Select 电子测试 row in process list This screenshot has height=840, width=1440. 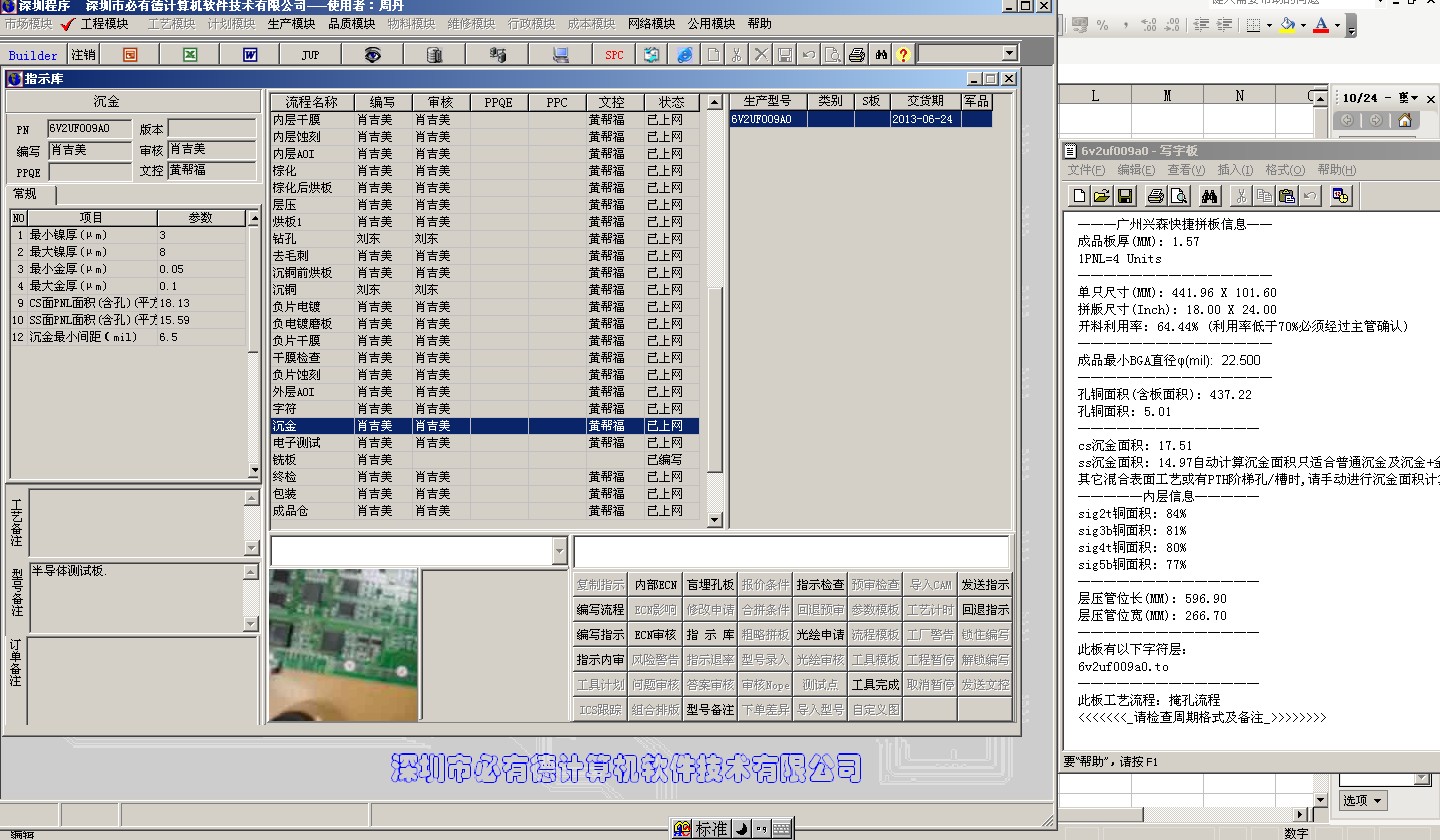pos(484,443)
